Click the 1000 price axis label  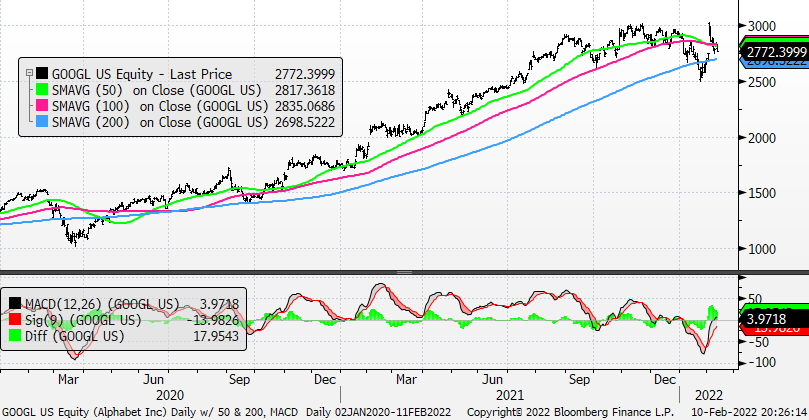pyautogui.click(x=762, y=249)
